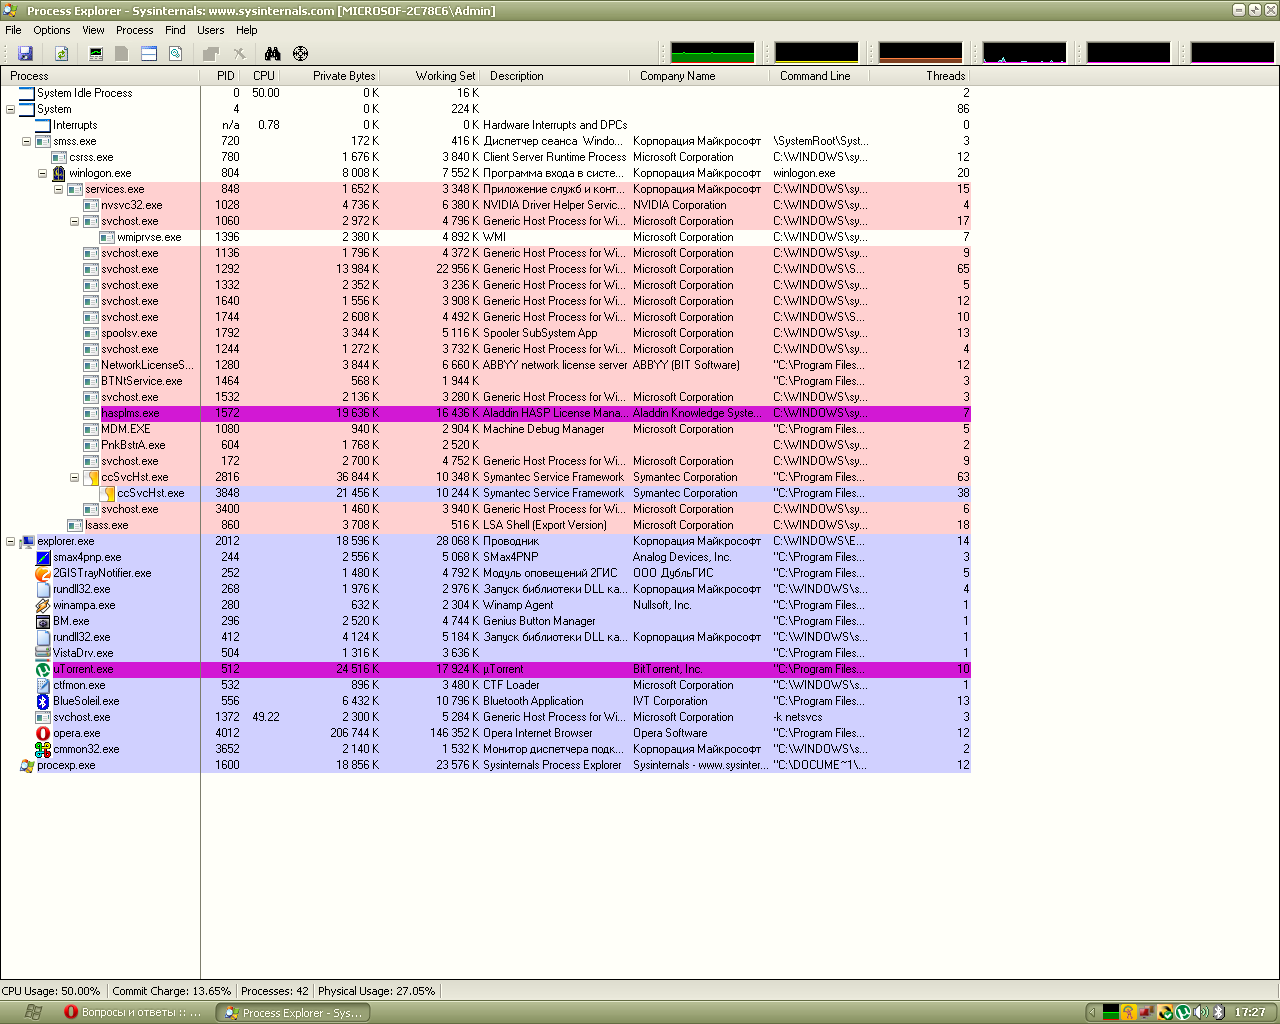The width and height of the screenshot is (1280, 1024).
Task: Click the uTorrent.exe process icon
Action: (x=43, y=669)
